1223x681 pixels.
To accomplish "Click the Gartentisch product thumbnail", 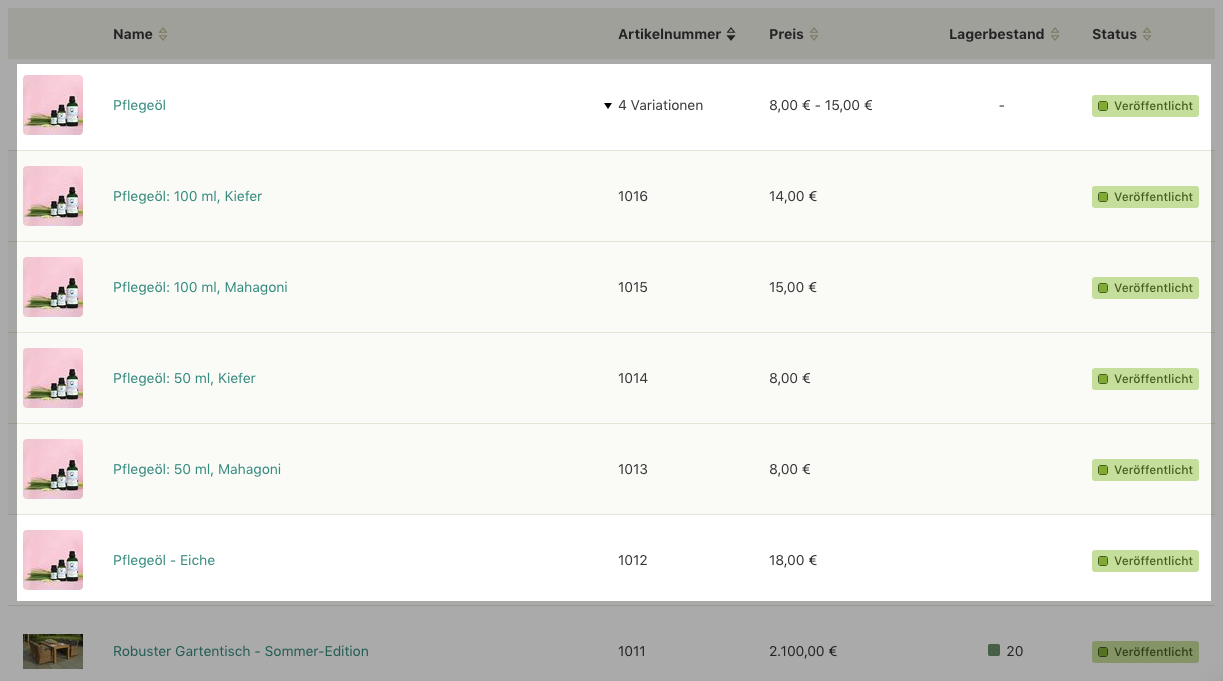I will tap(53, 651).
